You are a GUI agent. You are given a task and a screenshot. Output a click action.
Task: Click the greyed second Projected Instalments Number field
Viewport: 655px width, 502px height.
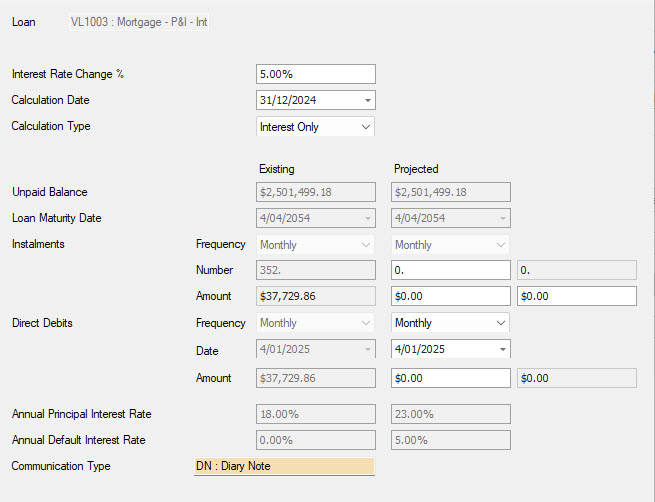[577, 270]
